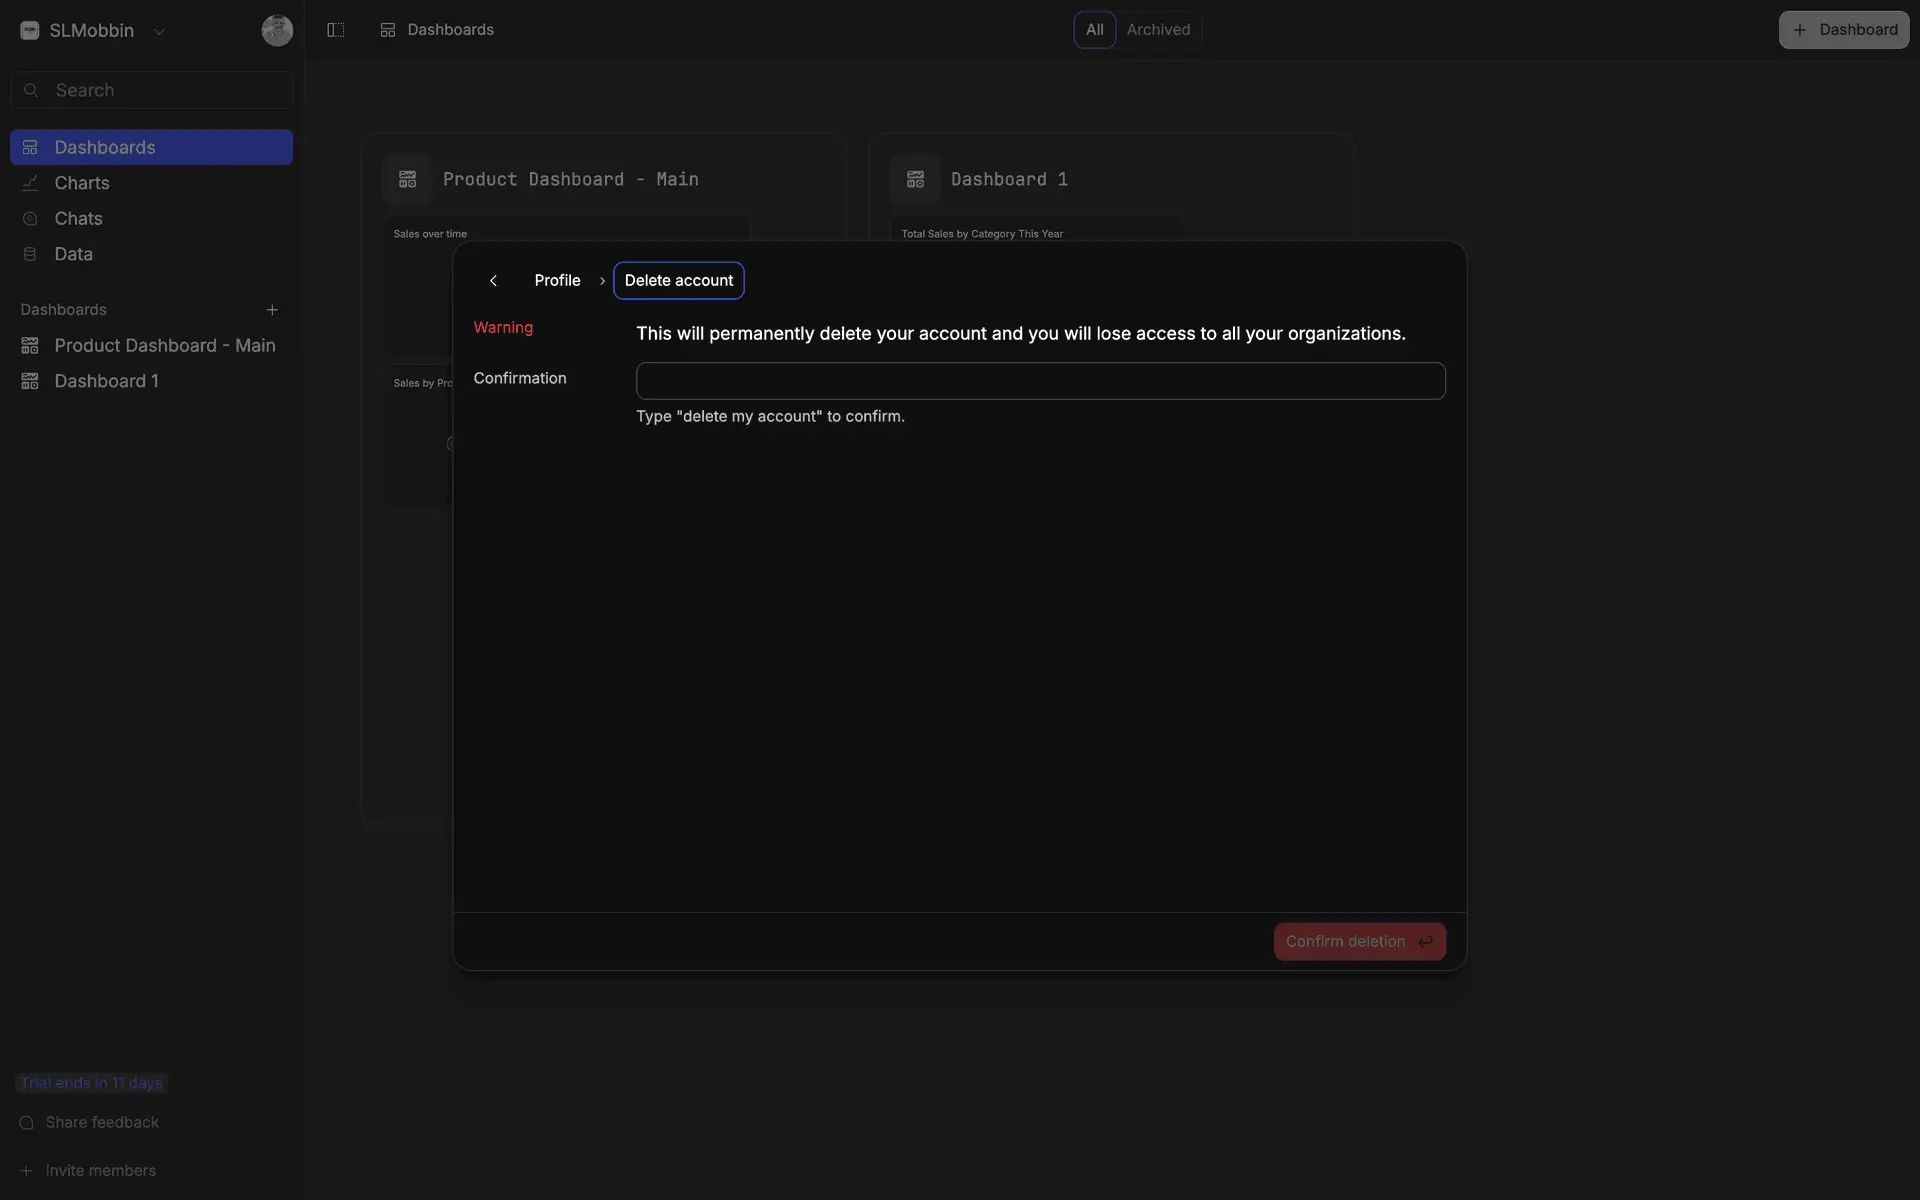Switch to the All filter tab
The image size is (1920, 1200).
[x=1094, y=30]
